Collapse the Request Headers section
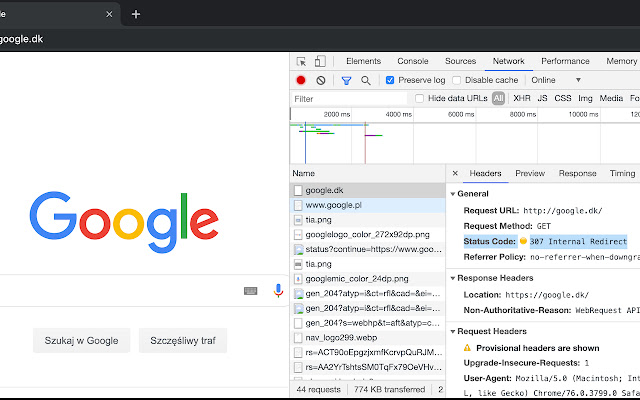 point(453,332)
